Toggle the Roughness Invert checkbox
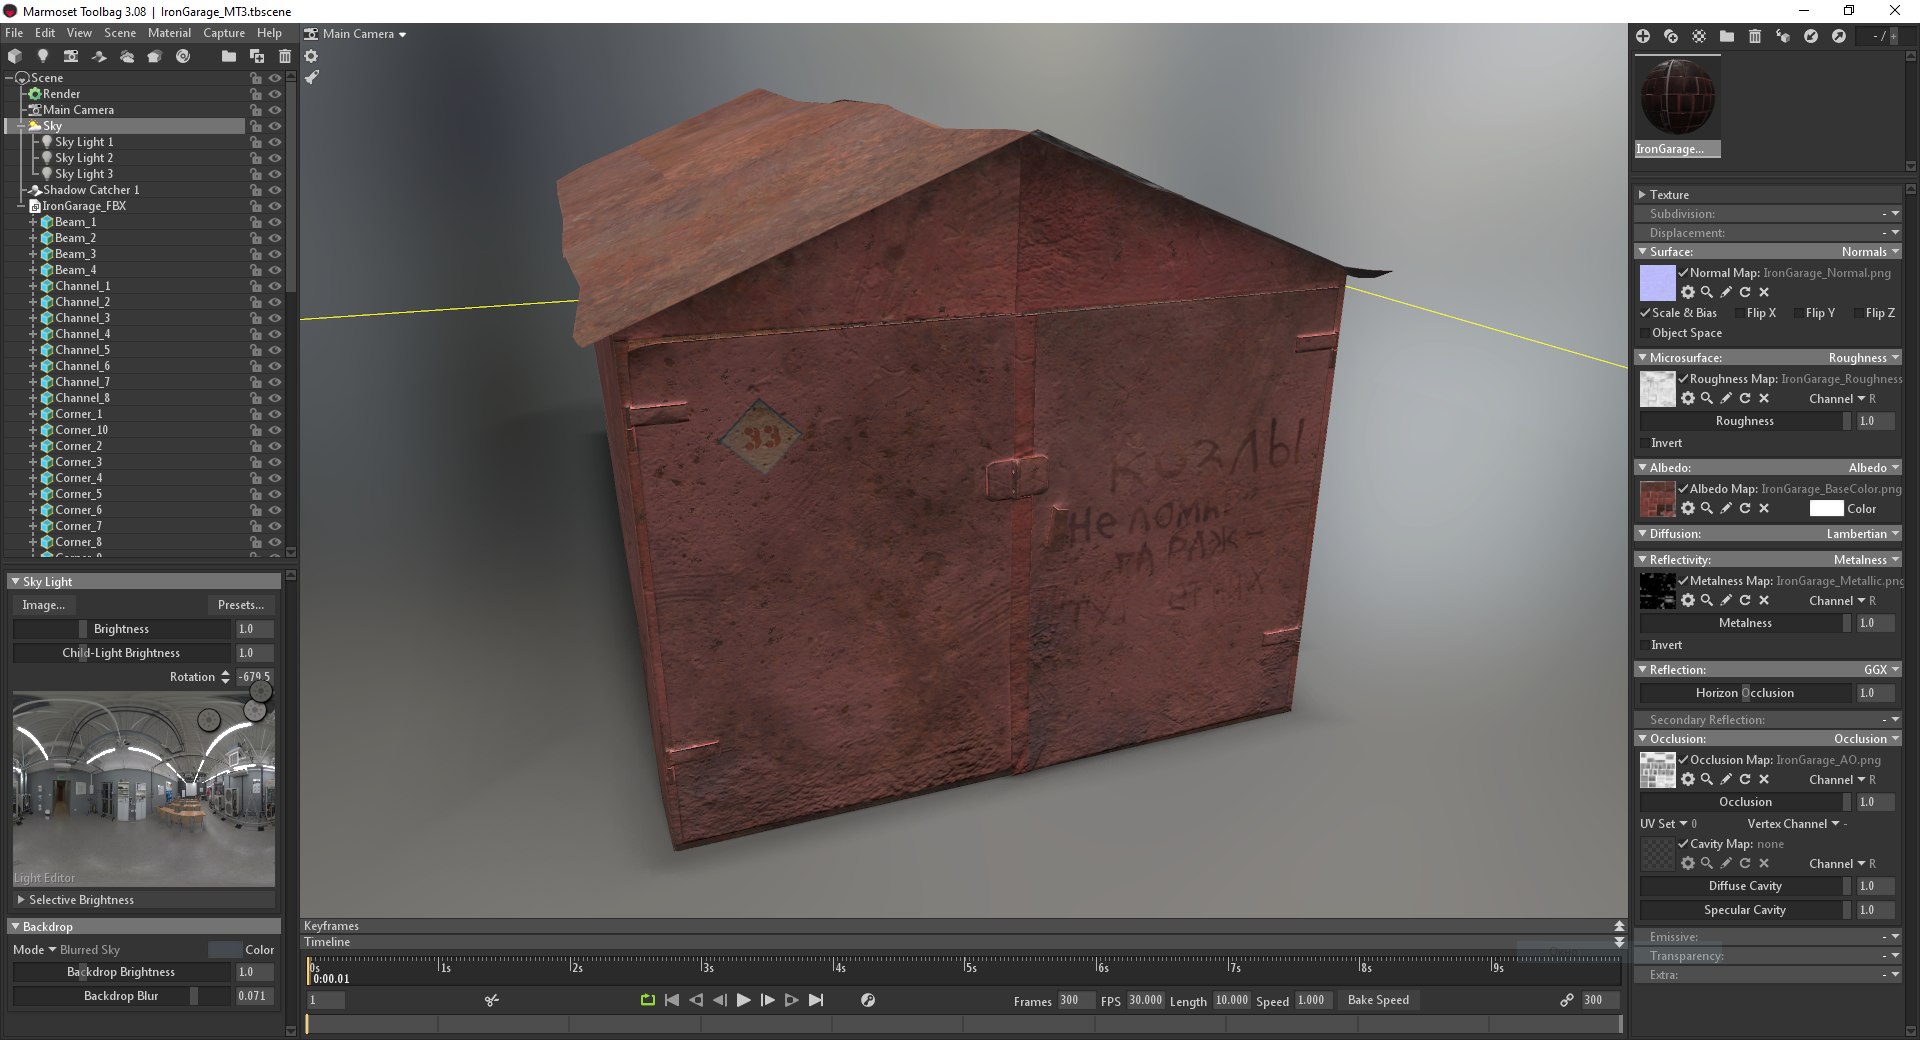1920x1040 pixels. tap(1645, 443)
